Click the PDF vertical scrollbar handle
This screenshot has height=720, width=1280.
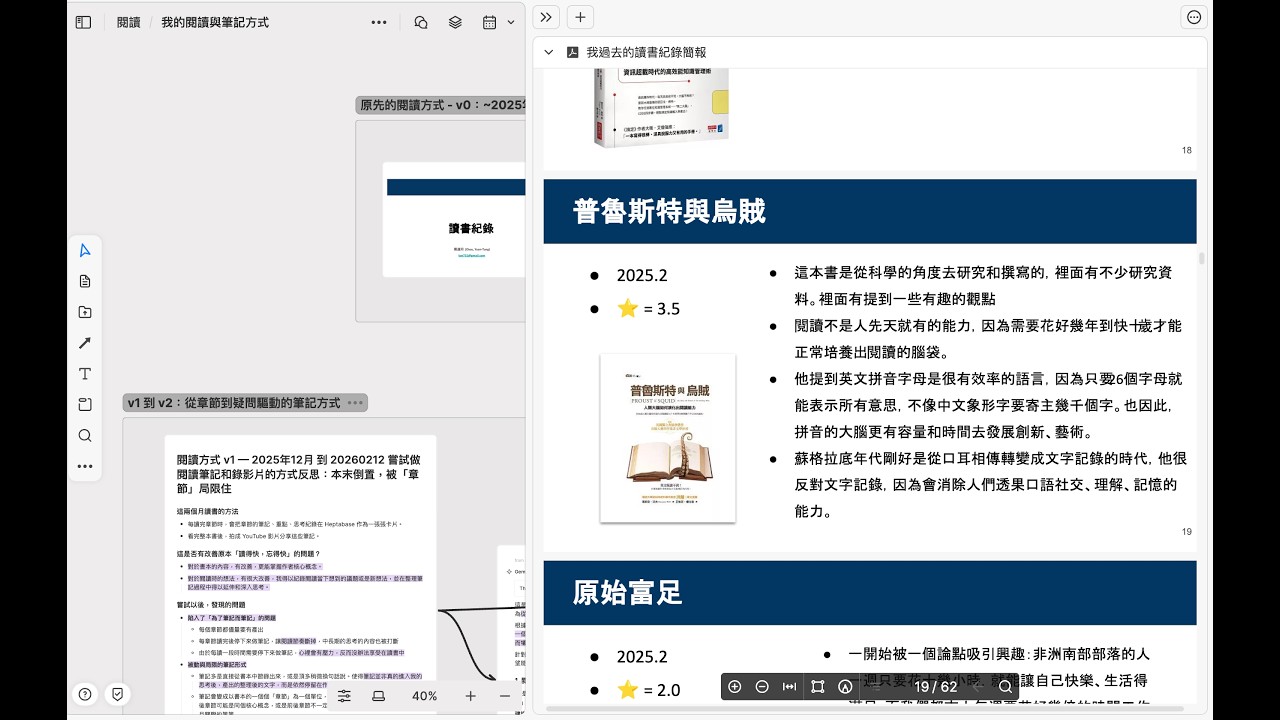pos(1201,258)
